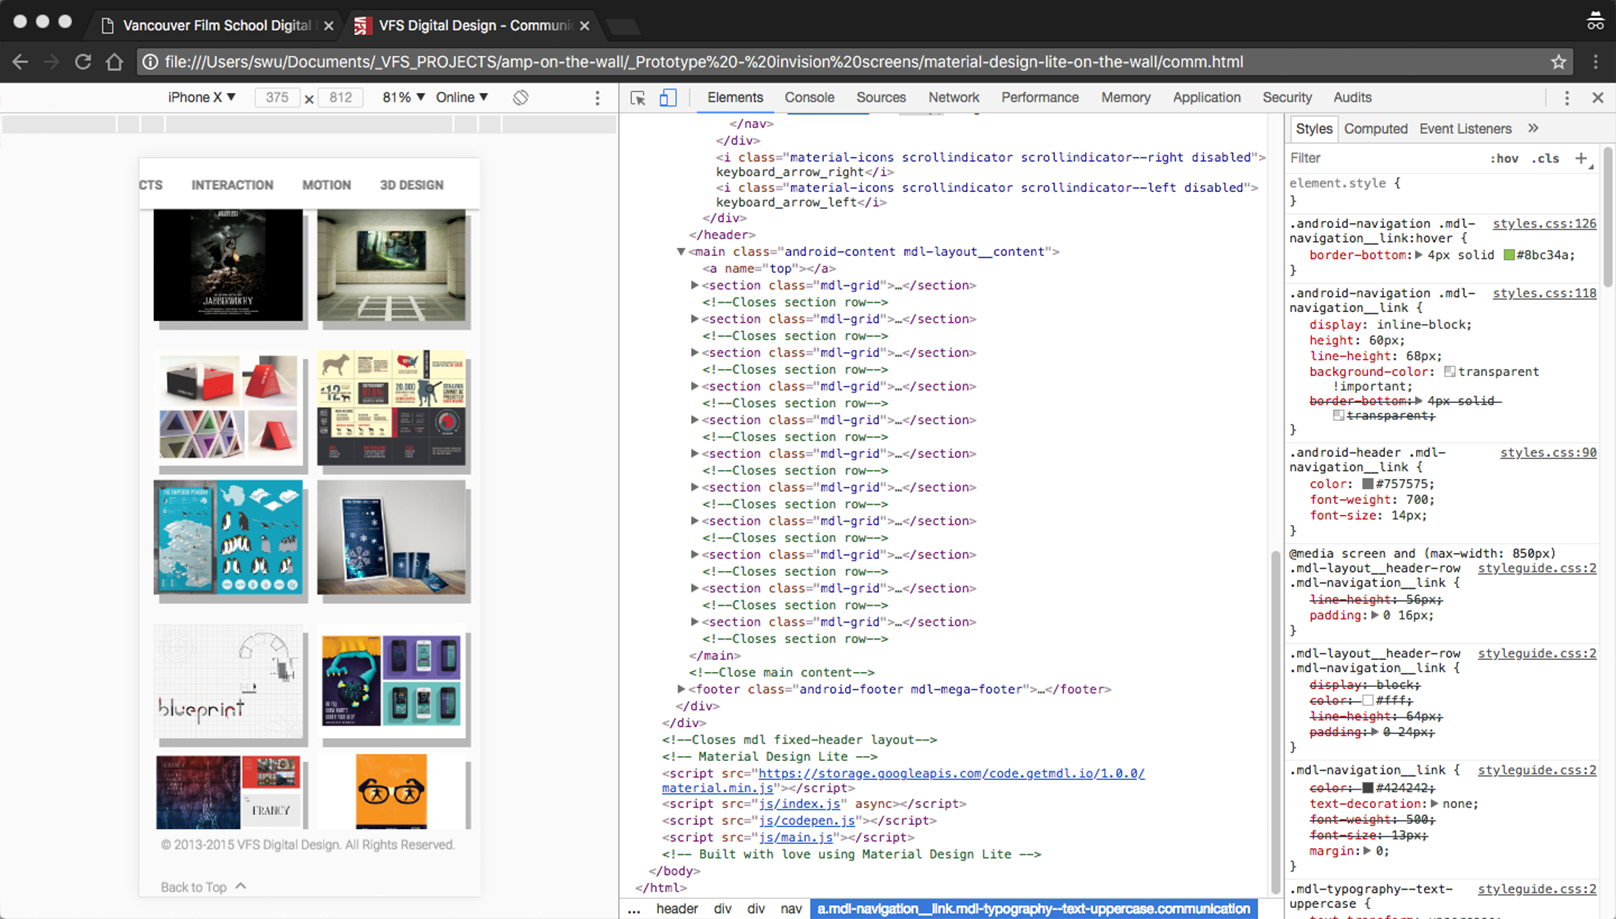Open device toolbar more options menu
This screenshot has height=919, width=1616.
pyautogui.click(x=598, y=98)
